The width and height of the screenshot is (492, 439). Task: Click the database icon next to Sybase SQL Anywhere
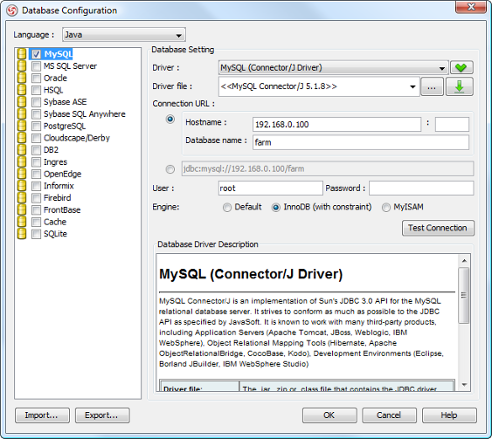tap(22, 114)
